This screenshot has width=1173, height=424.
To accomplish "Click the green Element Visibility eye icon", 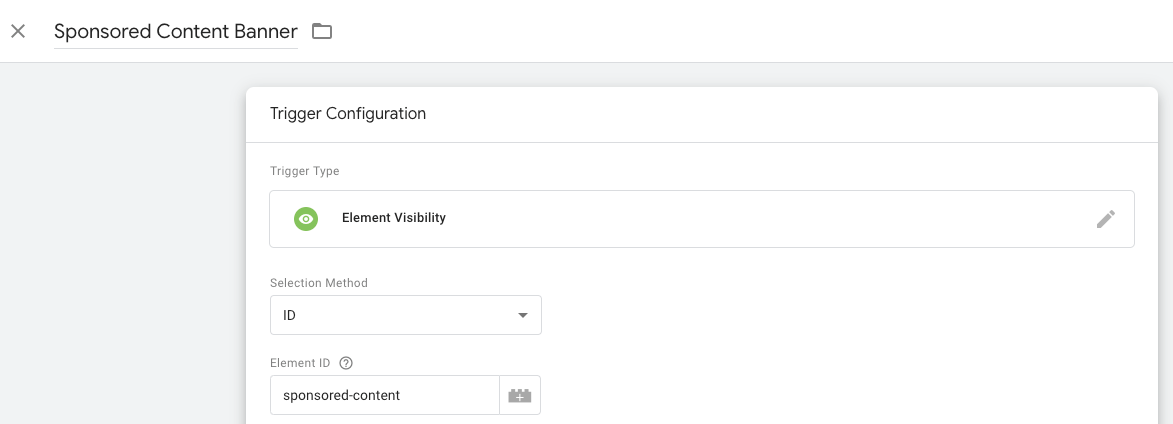I will pyautogui.click(x=306, y=218).
